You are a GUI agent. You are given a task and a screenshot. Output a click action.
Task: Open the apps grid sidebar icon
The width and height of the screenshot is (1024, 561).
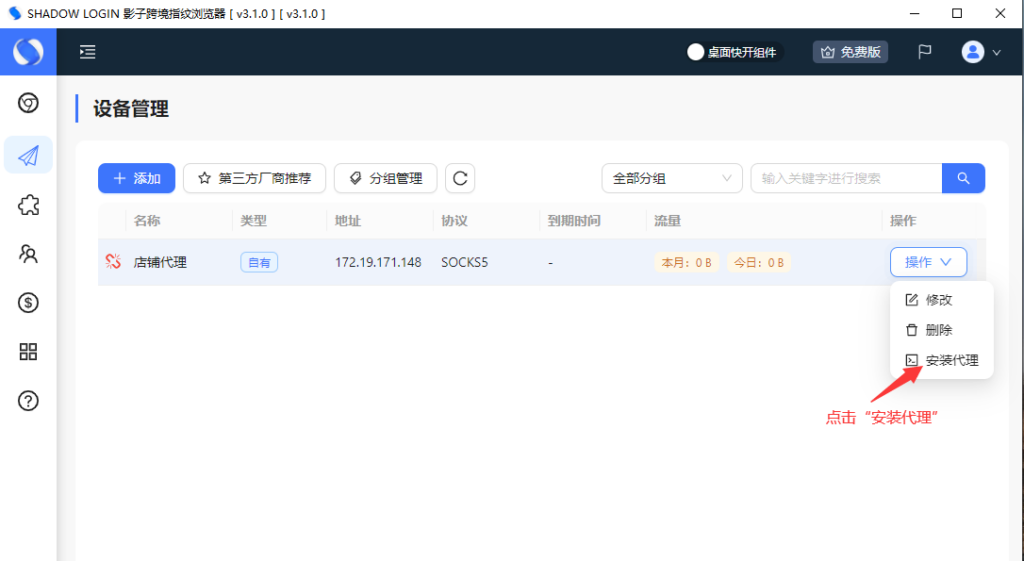point(28,352)
